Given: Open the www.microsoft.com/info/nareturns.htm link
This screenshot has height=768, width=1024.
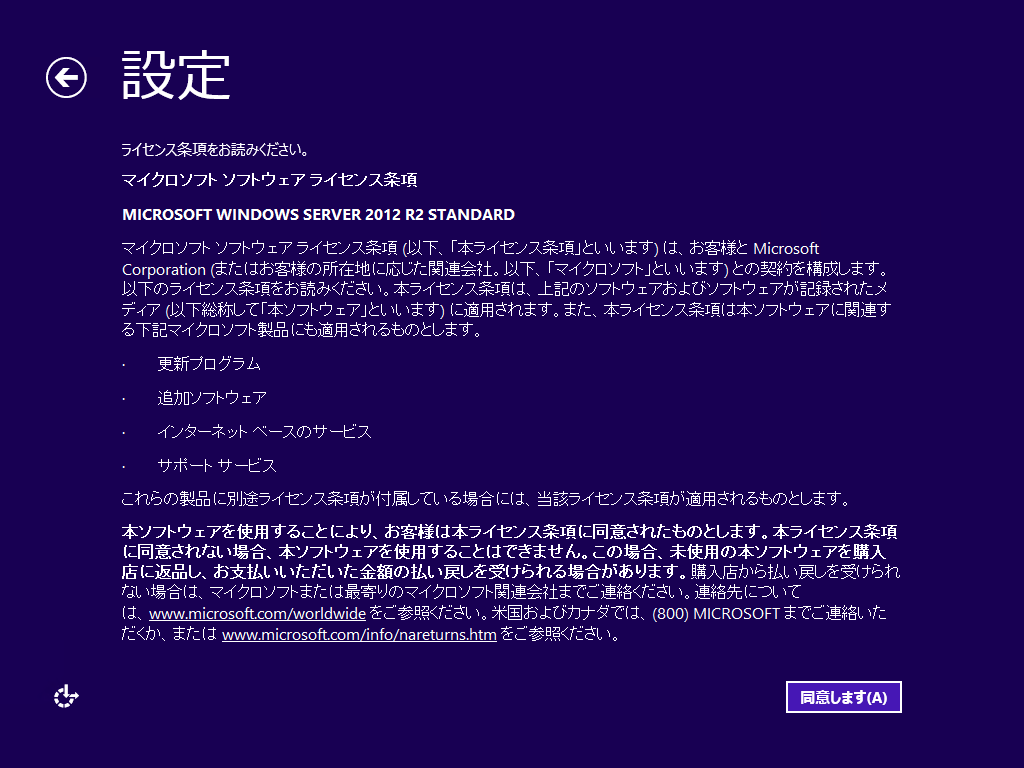Looking at the screenshot, I should pos(359,634).
